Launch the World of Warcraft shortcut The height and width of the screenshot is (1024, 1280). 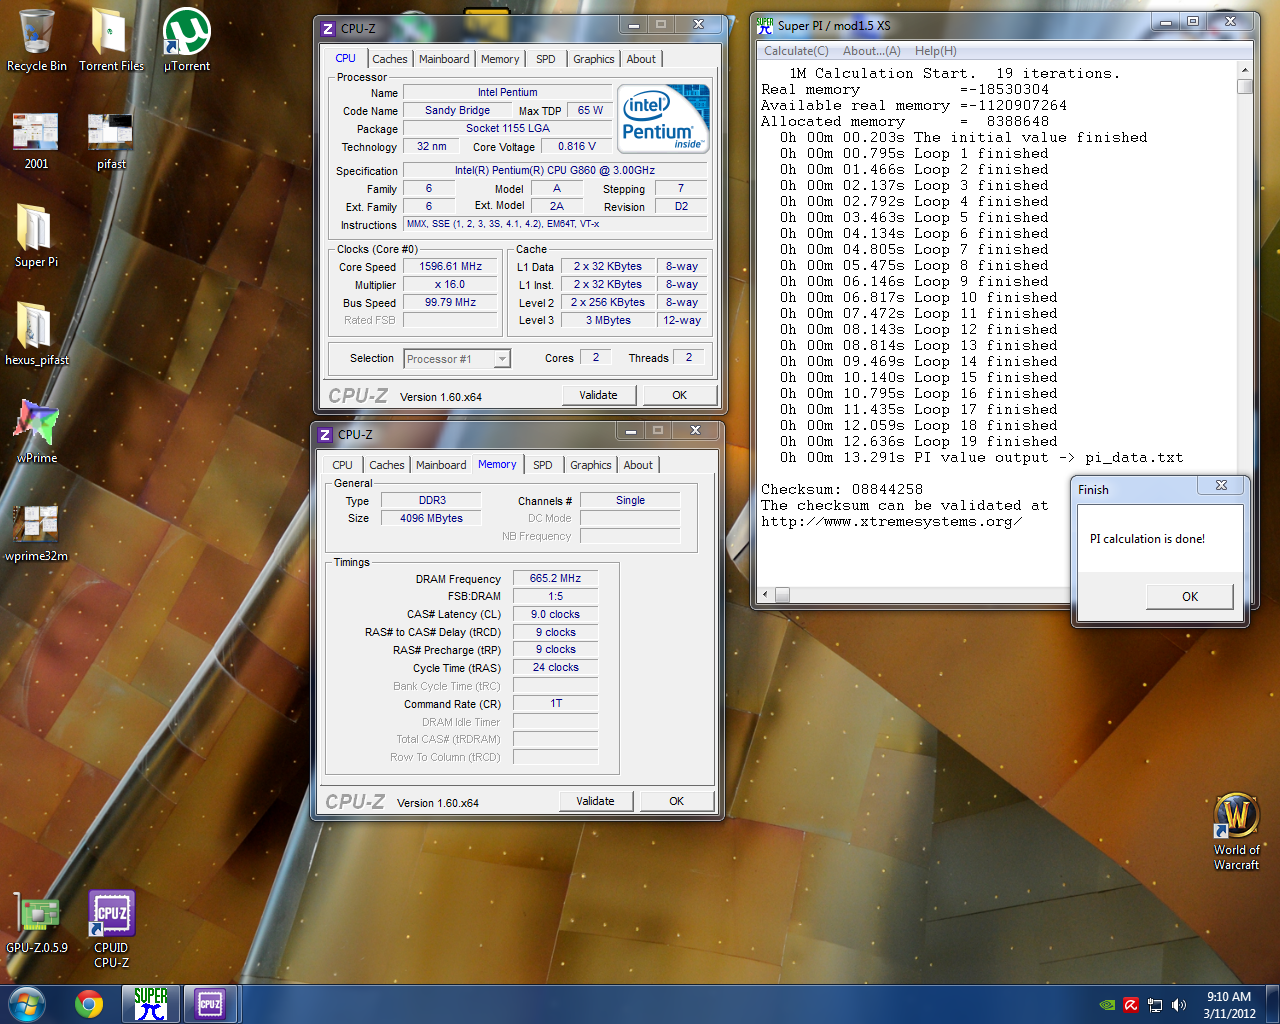pyautogui.click(x=1237, y=832)
